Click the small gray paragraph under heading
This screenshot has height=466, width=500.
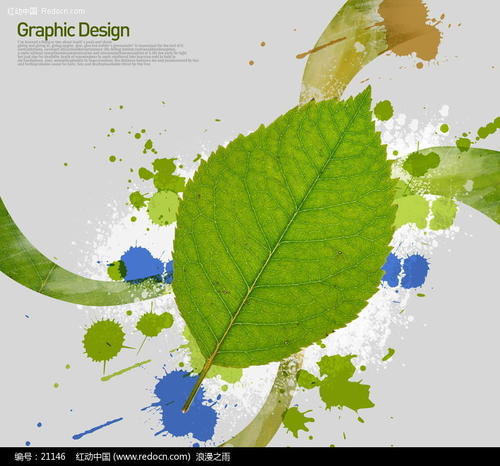[108, 53]
